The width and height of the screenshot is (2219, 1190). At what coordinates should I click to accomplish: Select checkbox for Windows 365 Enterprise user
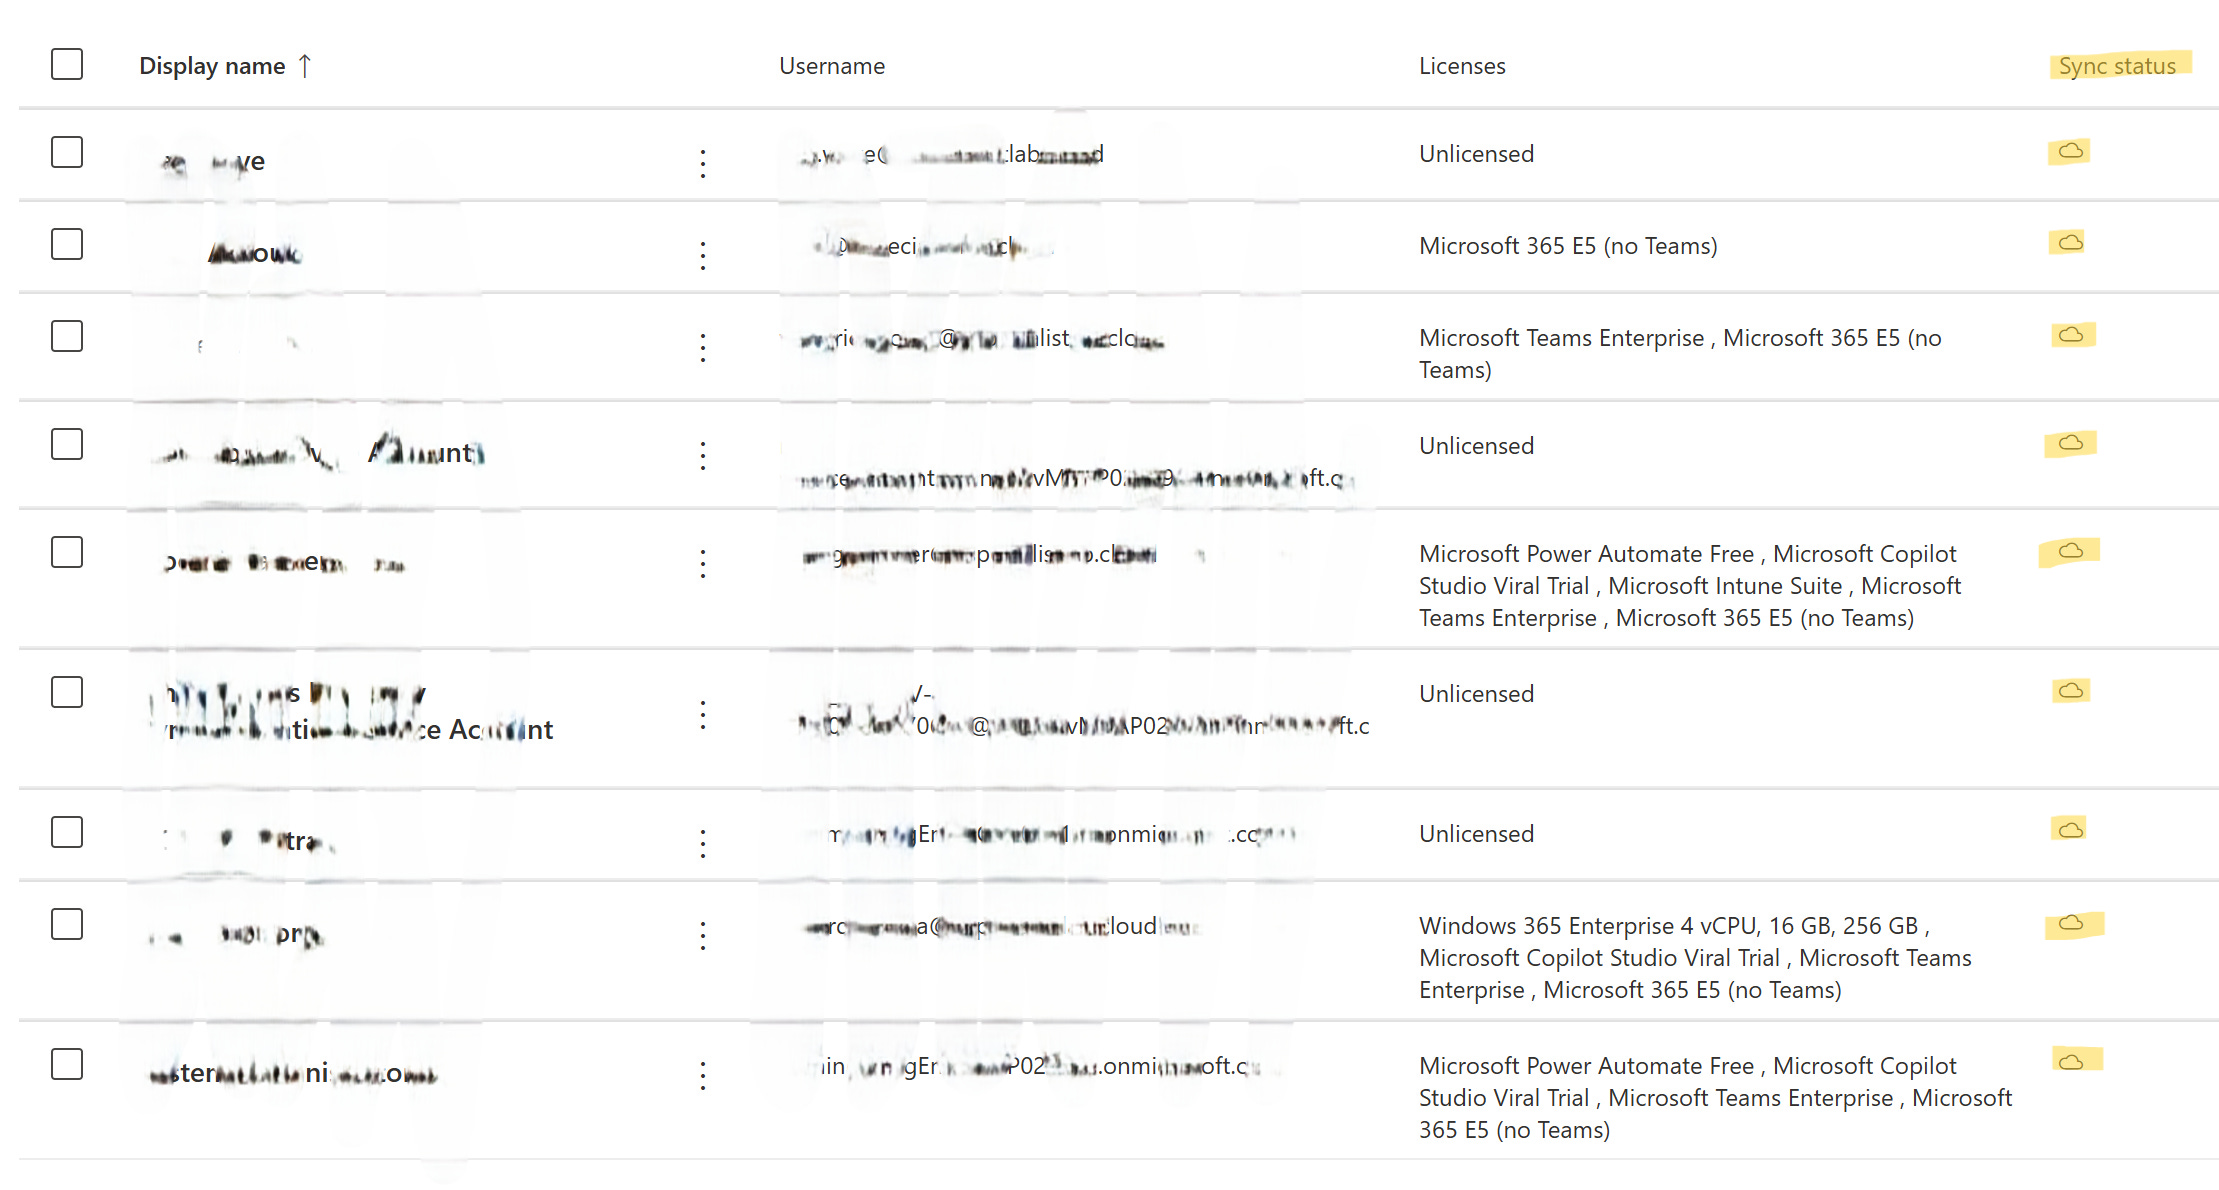click(x=67, y=925)
